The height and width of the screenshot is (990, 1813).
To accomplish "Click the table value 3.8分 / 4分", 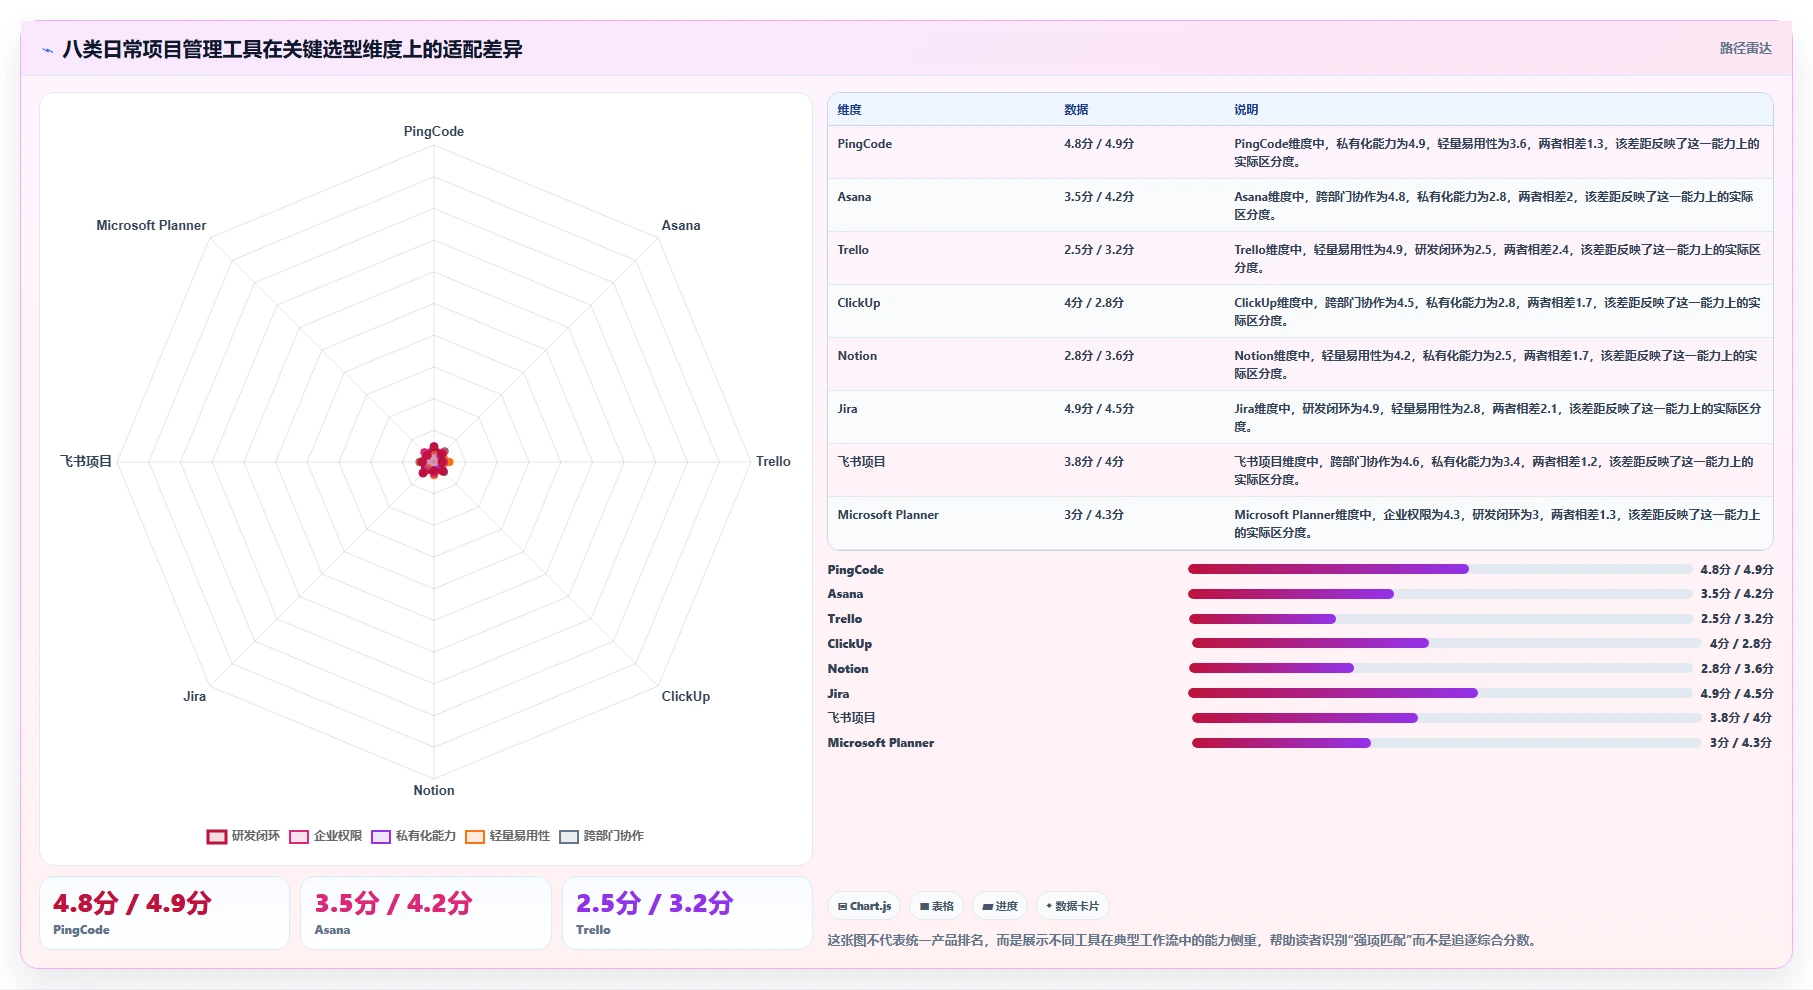I will [1094, 462].
